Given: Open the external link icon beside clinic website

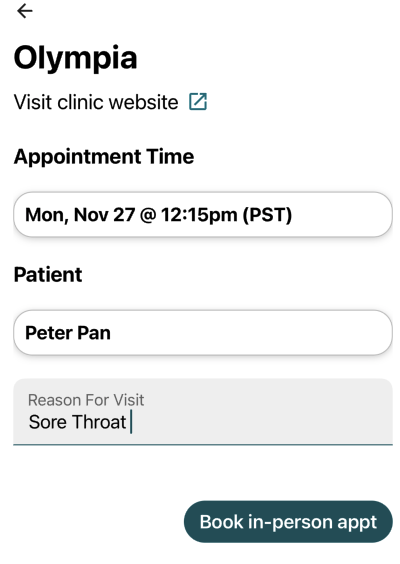Looking at the screenshot, I should click(x=198, y=101).
